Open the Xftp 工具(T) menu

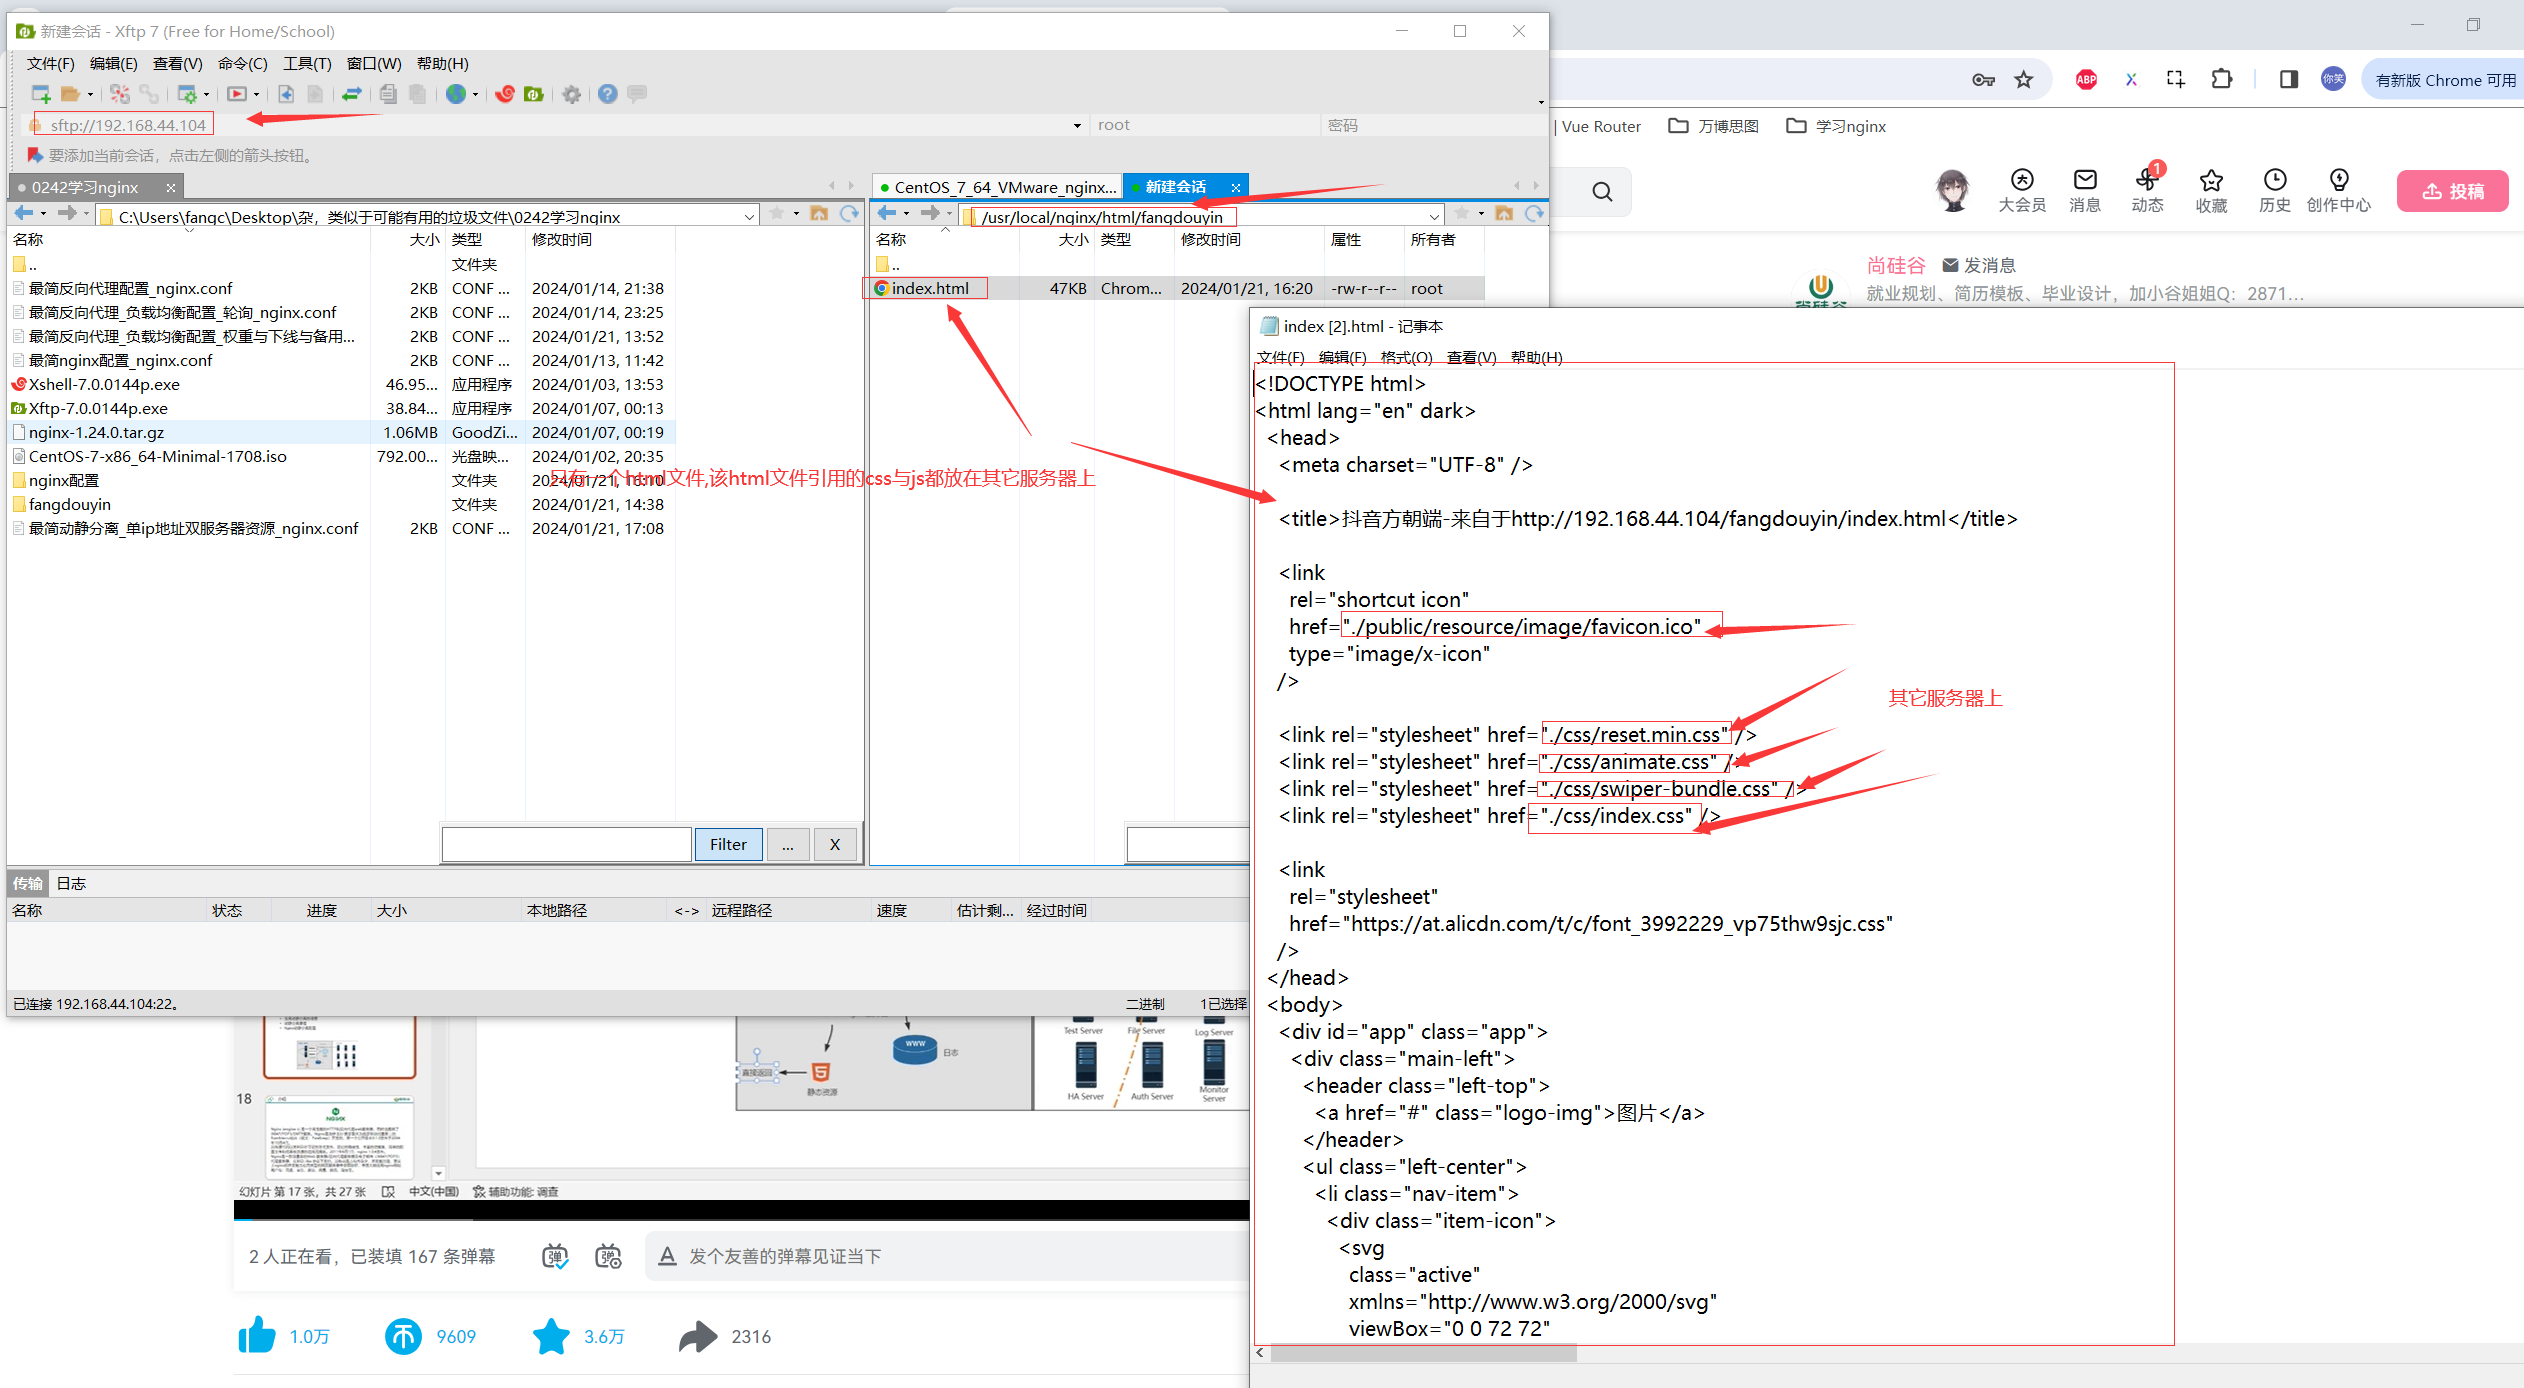pyautogui.click(x=307, y=64)
